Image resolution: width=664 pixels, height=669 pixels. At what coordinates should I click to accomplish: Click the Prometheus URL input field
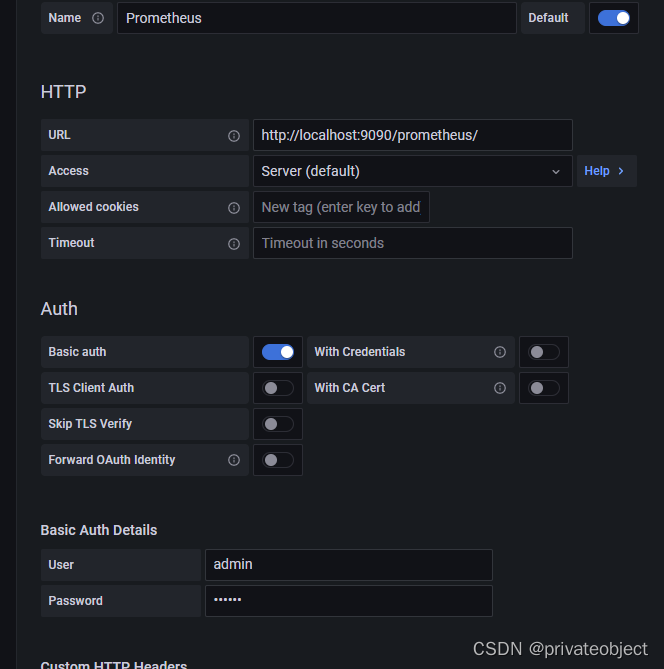pos(412,135)
